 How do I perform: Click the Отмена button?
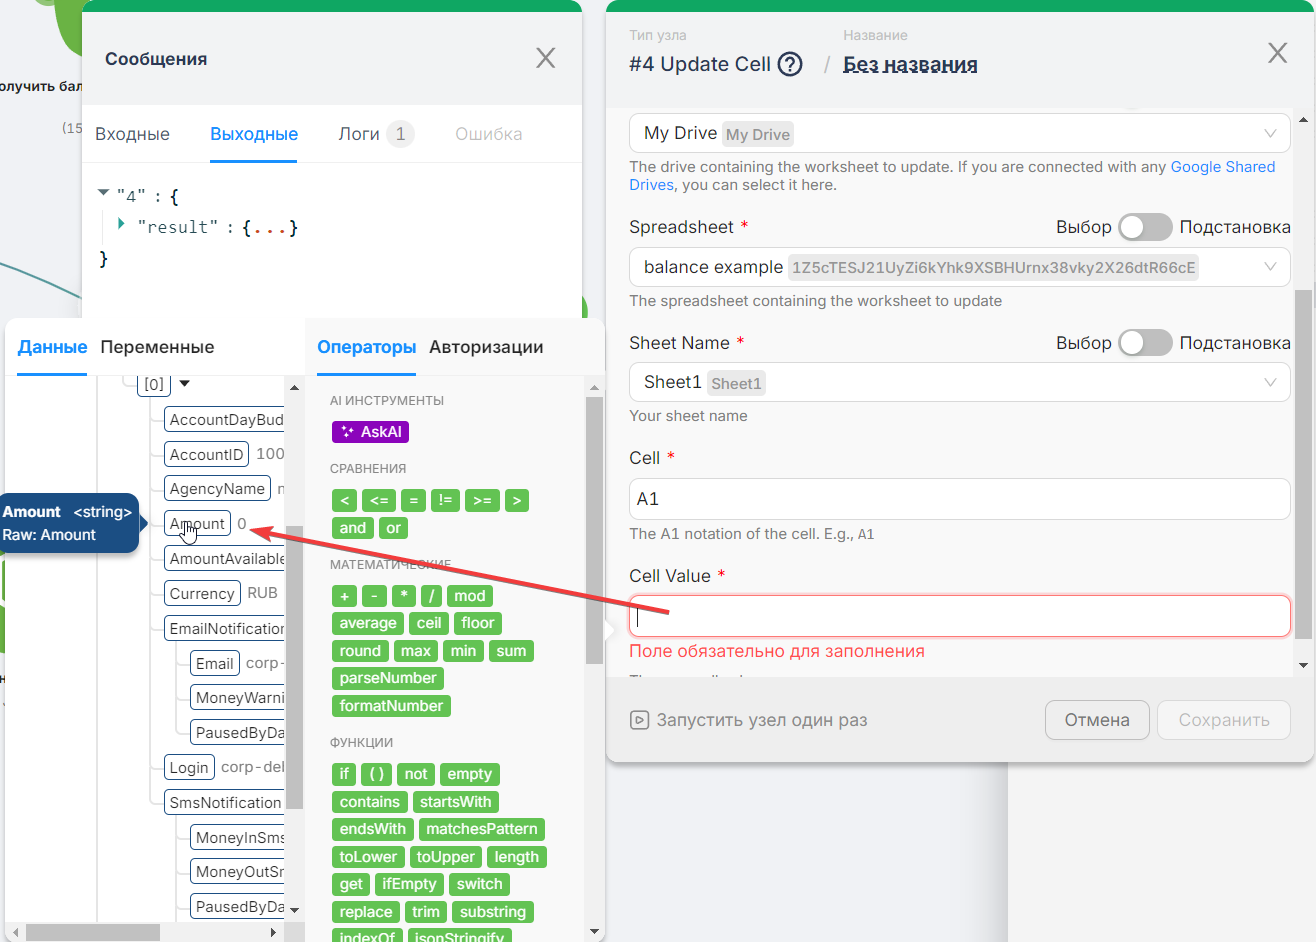[1097, 720]
